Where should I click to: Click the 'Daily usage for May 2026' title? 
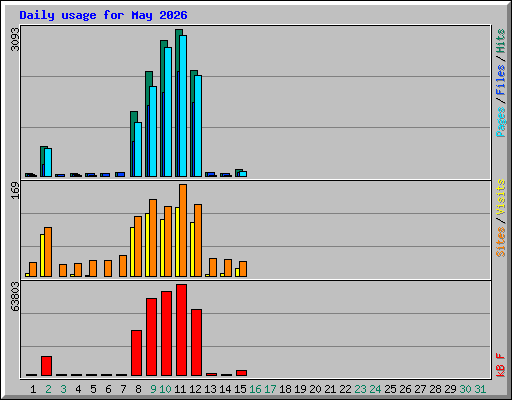tap(103, 15)
